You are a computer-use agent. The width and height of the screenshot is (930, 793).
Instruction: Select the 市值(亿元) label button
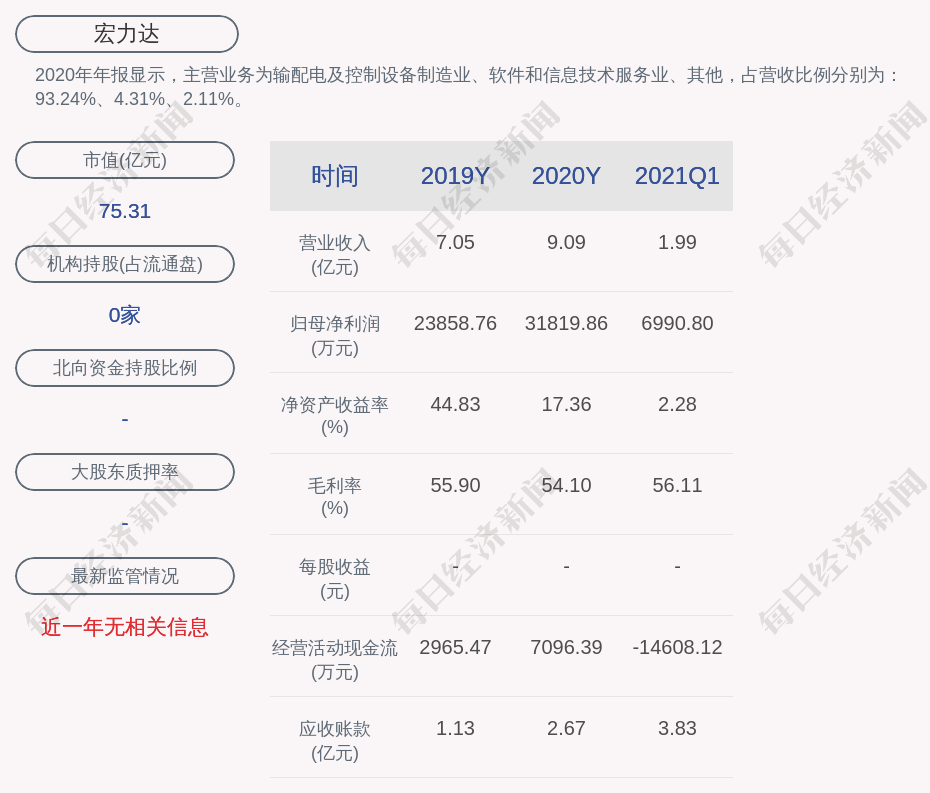125,160
